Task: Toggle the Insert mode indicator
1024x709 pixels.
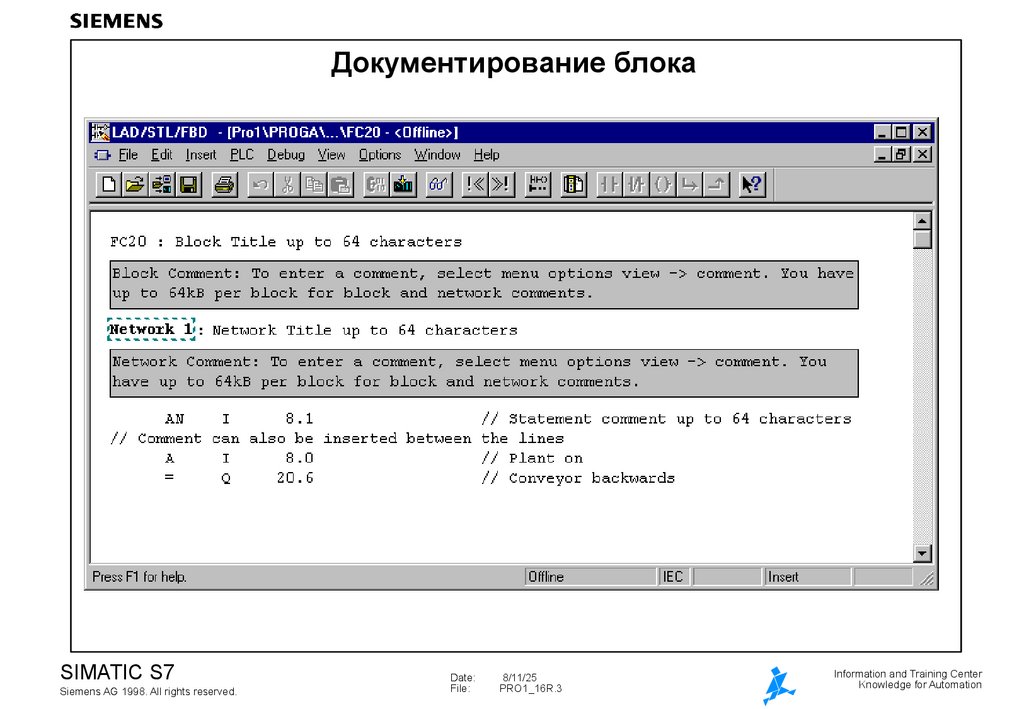Action: pos(790,576)
